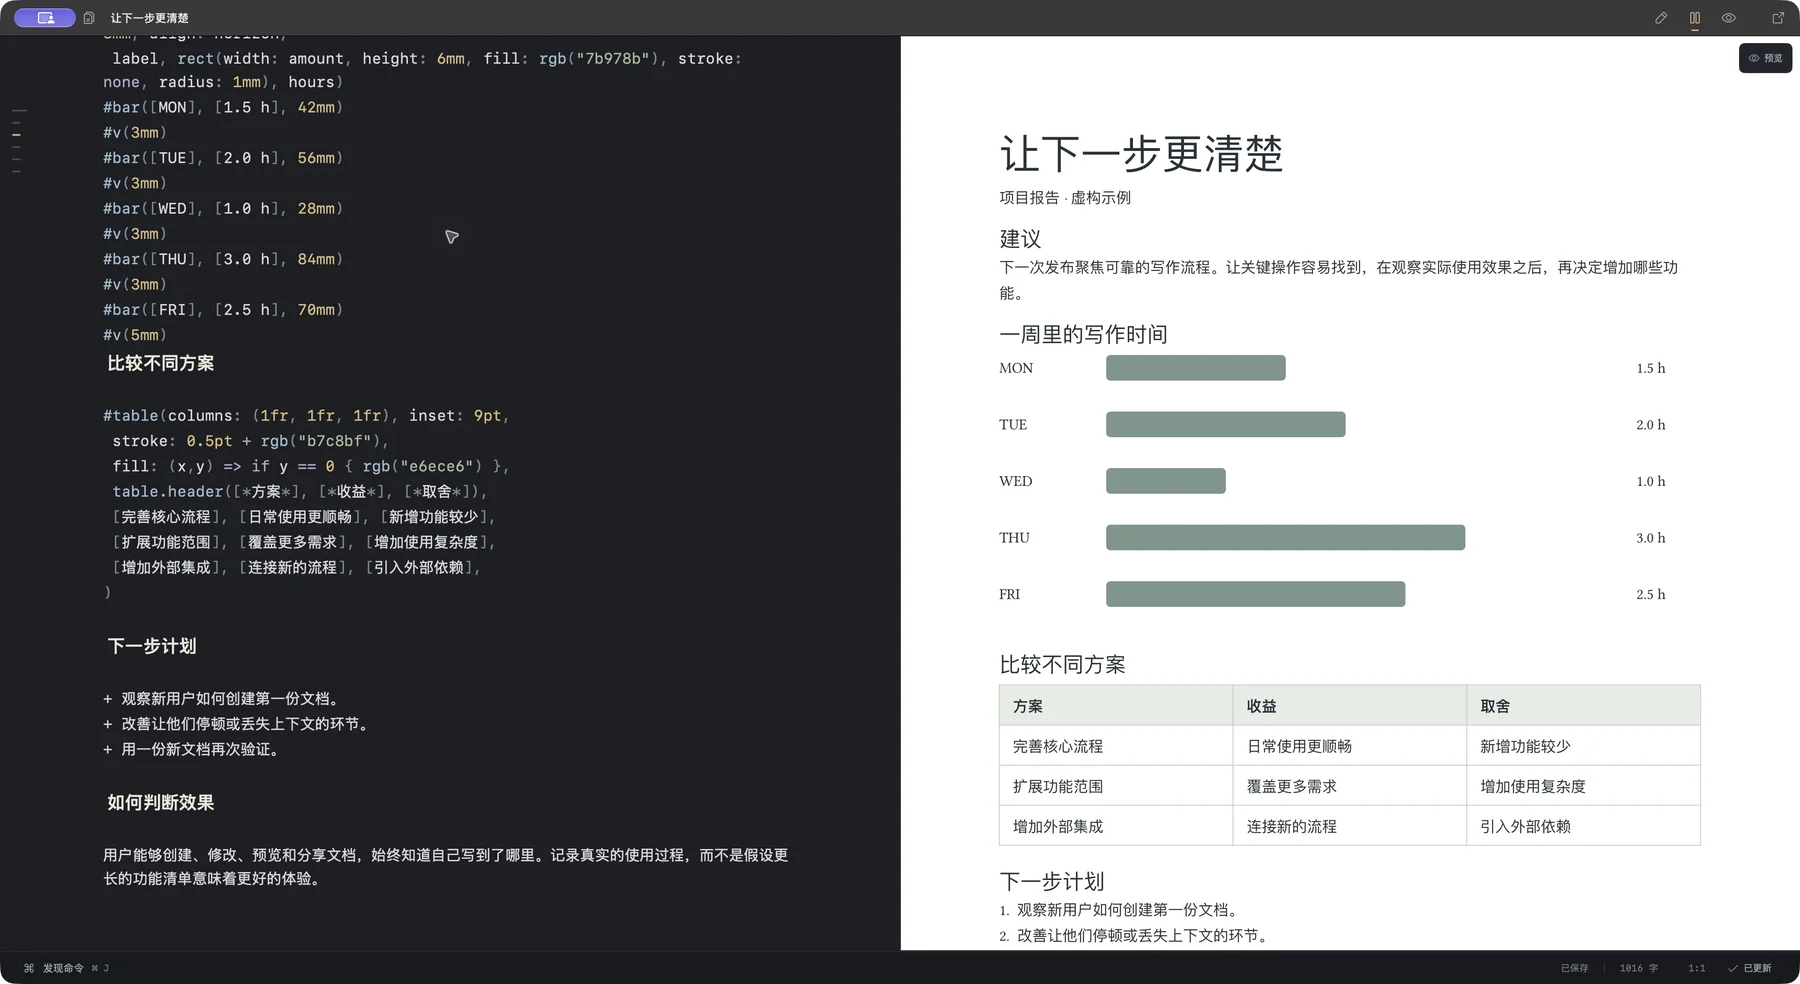Click the document icon beside the title
This screenshot has height=984, width=1800.
click(89, 18)
